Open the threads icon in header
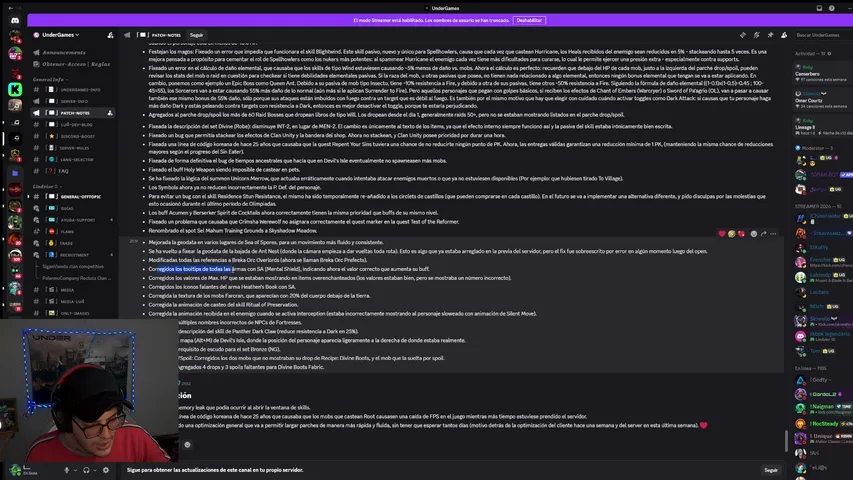The image size is (853, 480). [x=743, y=35]
